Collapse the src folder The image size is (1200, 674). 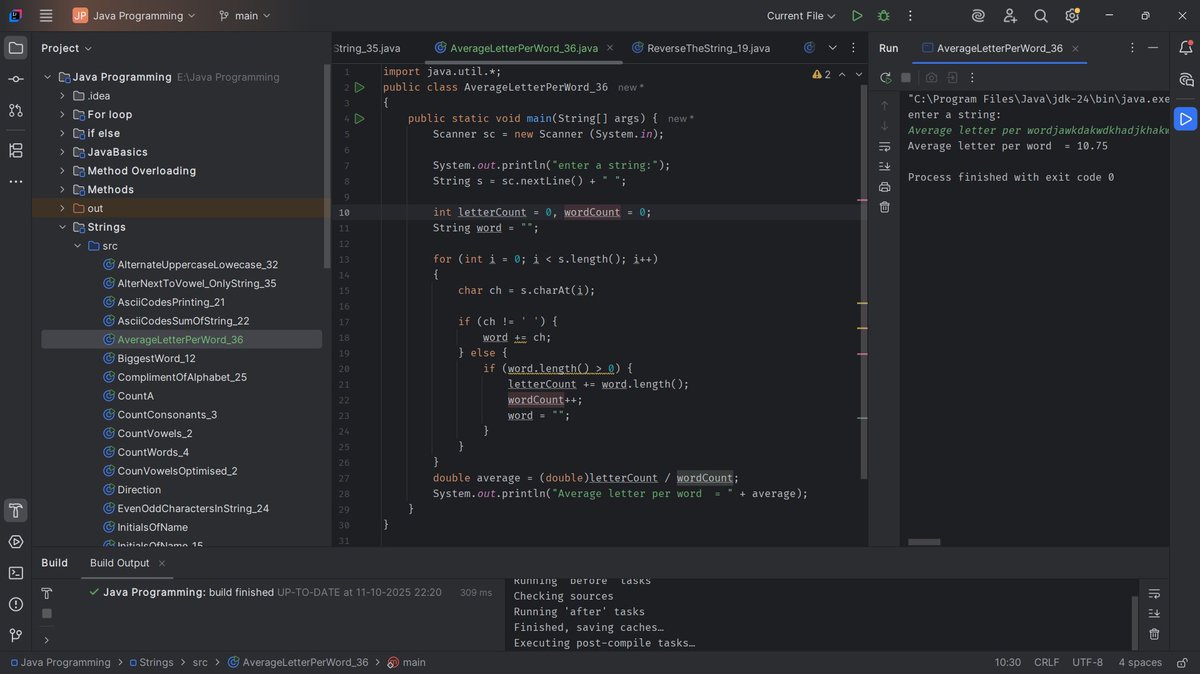(77, 246)
